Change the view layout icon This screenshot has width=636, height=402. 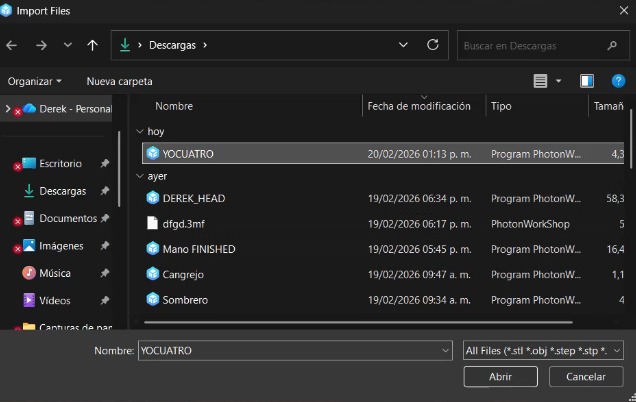click(540, 81)
